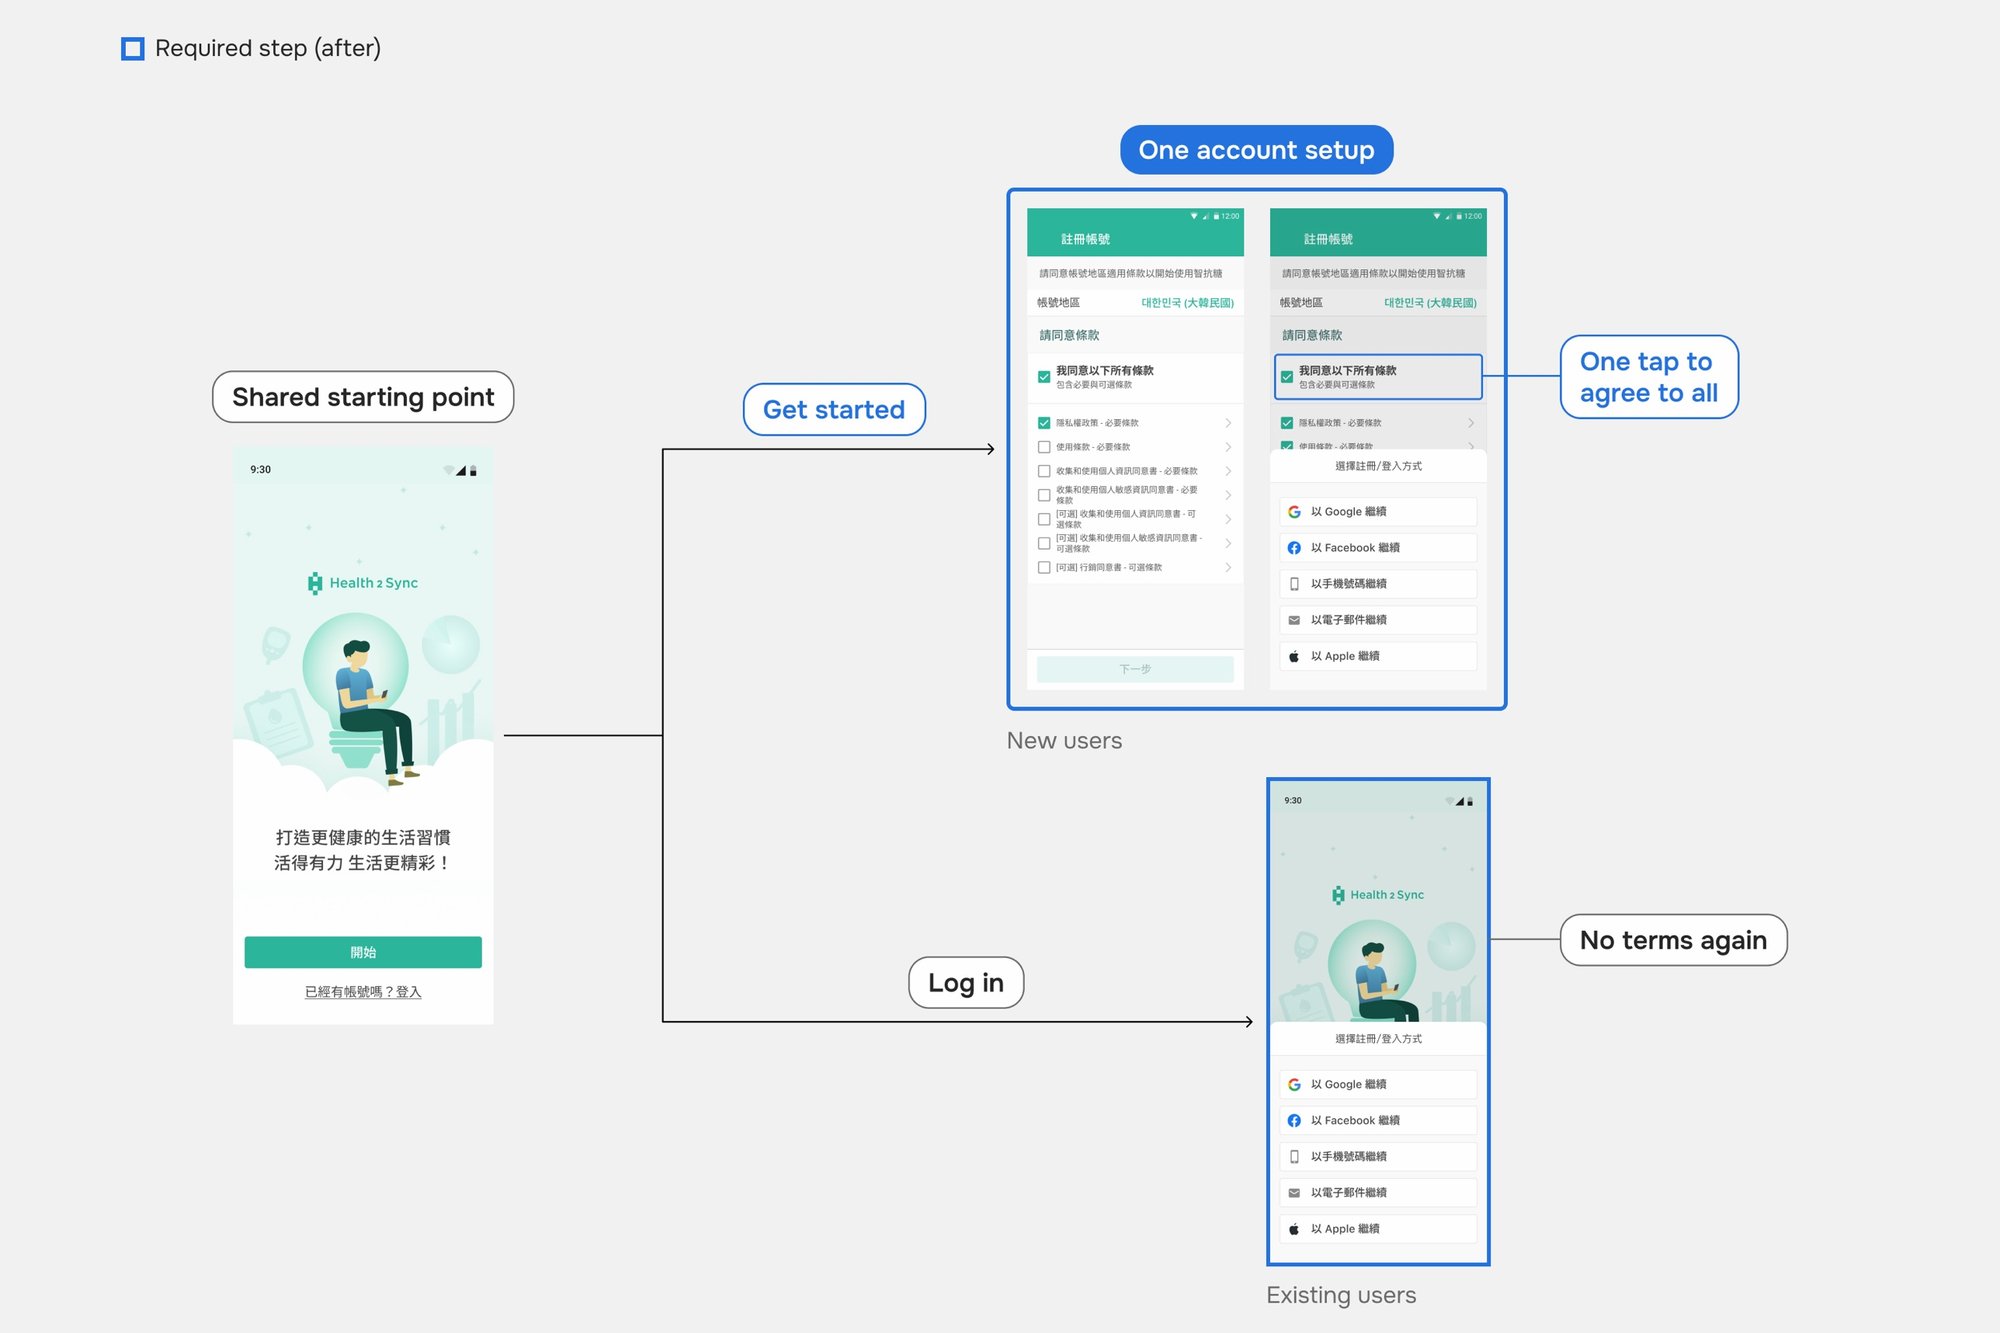Tap the Apple logo on the Existing users screen

click(1294, 1229)
